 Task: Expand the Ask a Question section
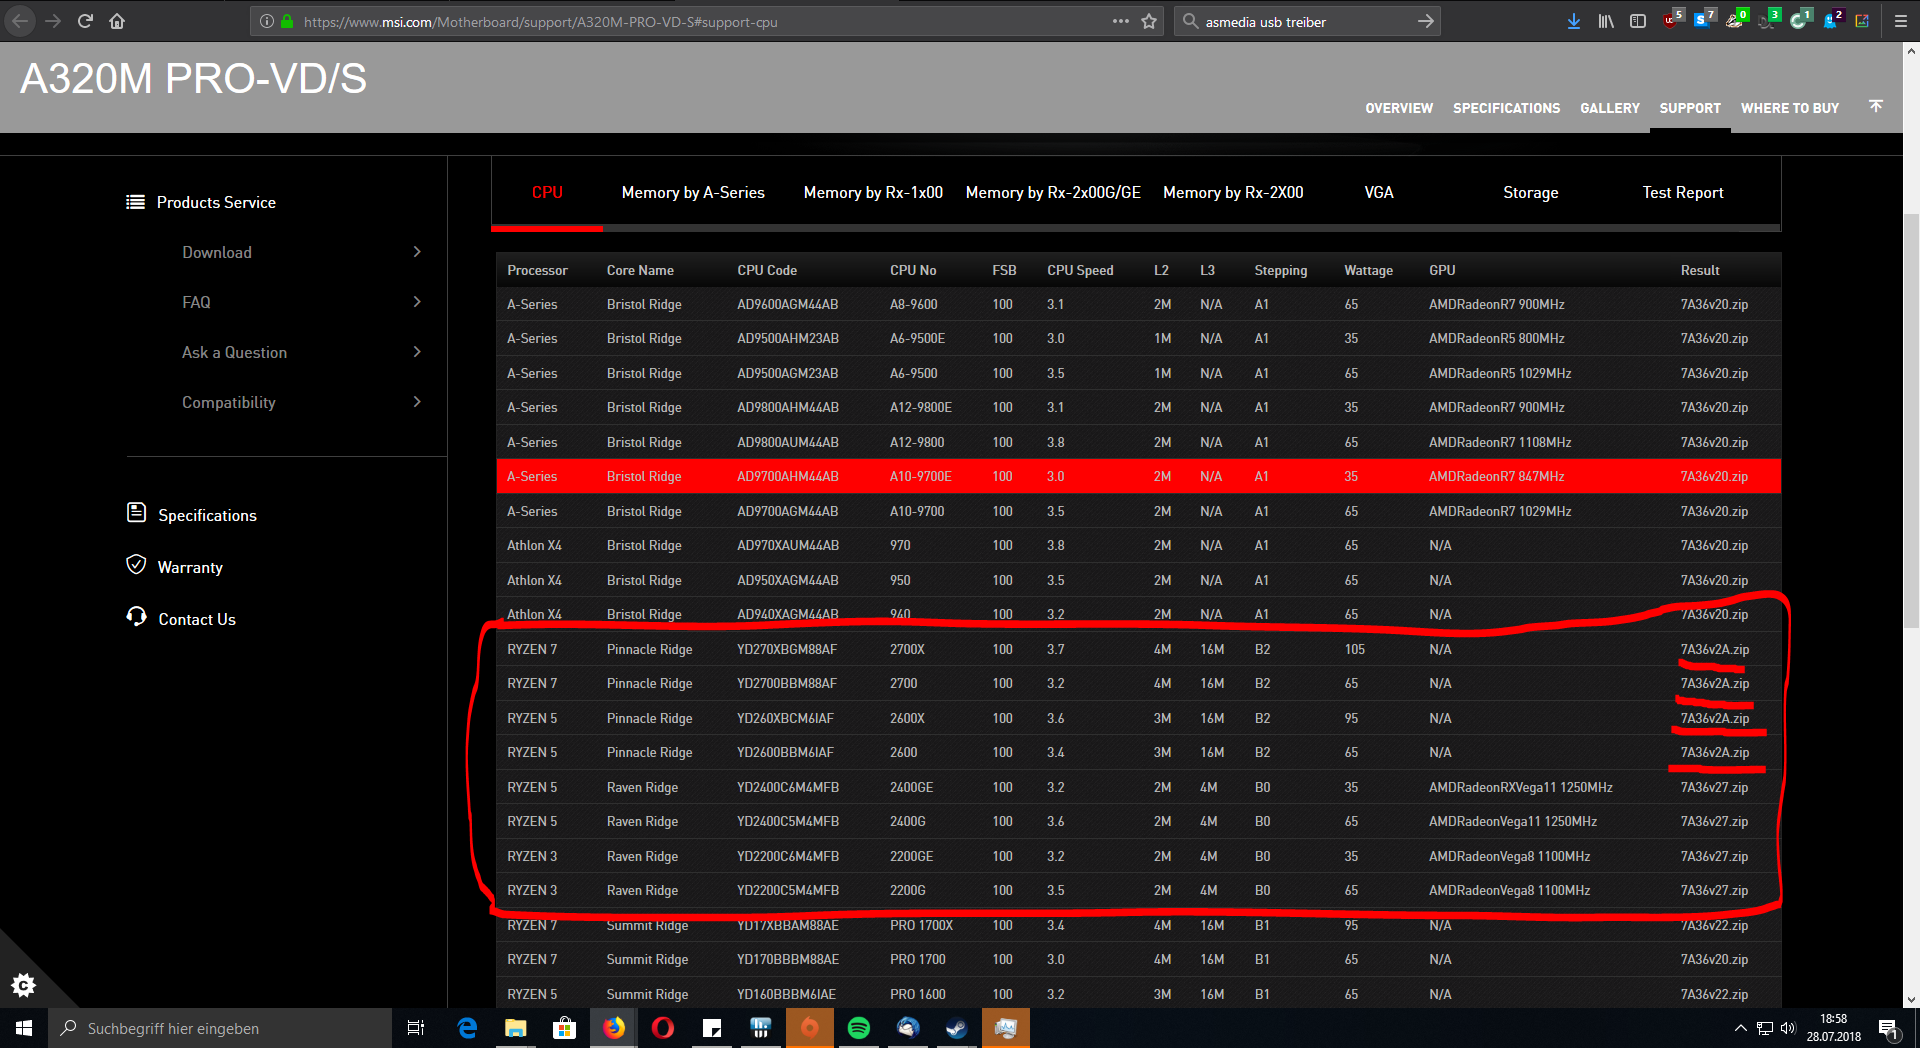point(301,352)
